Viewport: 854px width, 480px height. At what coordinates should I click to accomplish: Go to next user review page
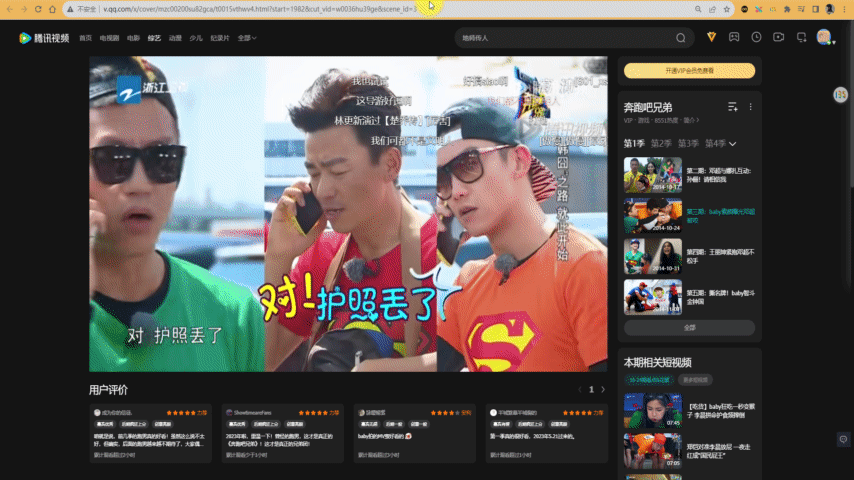pyautogui.click(x=603, y=389)
